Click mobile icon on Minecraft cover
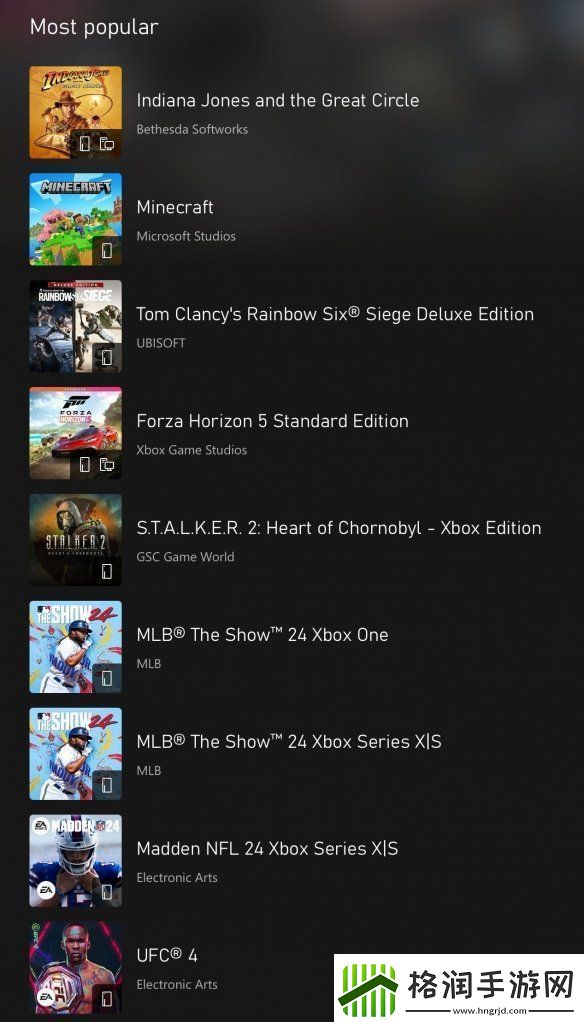Screen dimensions: 584x1022 click(107, 250)
